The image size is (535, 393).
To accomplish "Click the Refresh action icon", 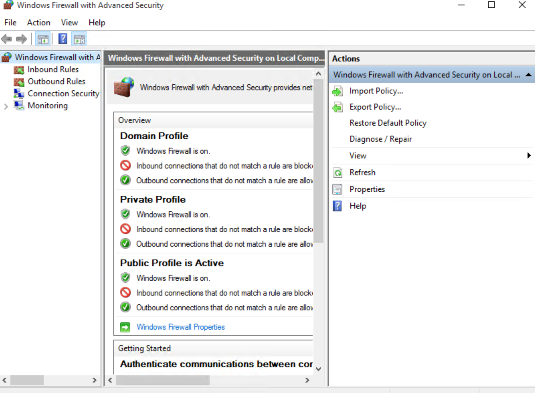I will point(337,173).
